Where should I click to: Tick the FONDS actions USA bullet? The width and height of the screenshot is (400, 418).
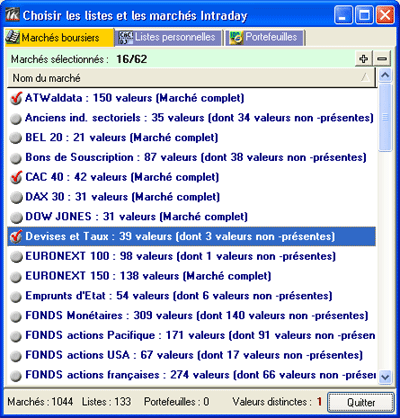tap(16, 356)
